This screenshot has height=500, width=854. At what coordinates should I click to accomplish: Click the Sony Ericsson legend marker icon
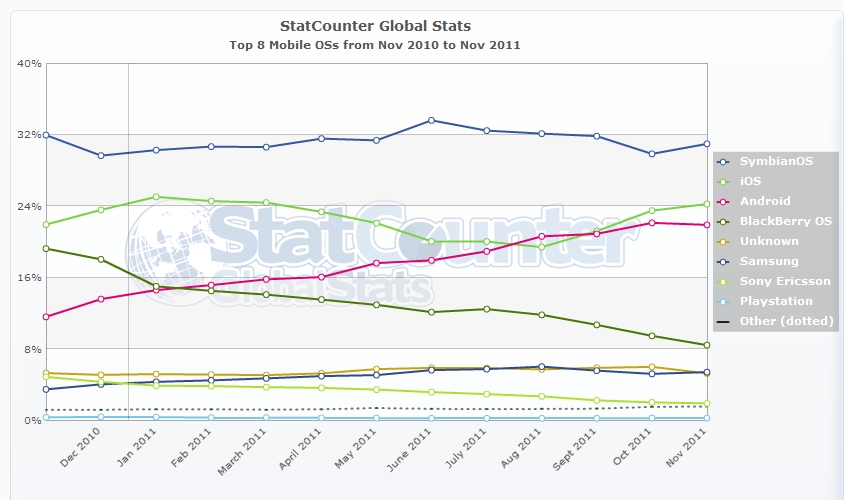point(723,282)
